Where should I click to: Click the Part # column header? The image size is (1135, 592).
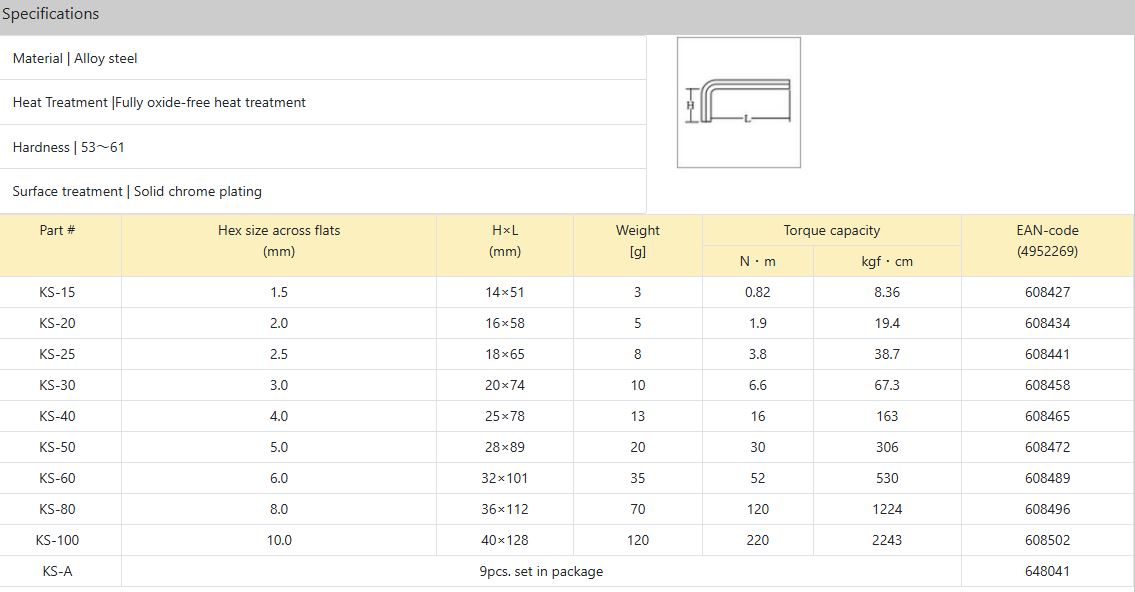(x=57, y=230)
